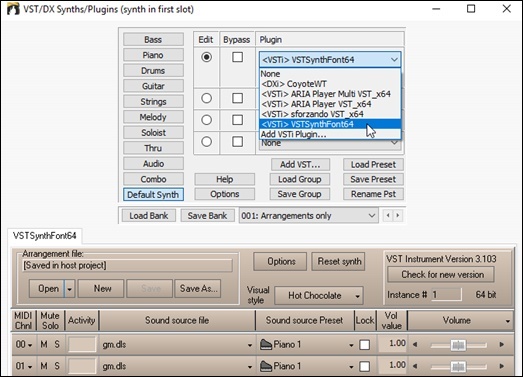Enable Bypass for second plugin slot
Viewport: 523px width, 377px height.
[237, 98]
